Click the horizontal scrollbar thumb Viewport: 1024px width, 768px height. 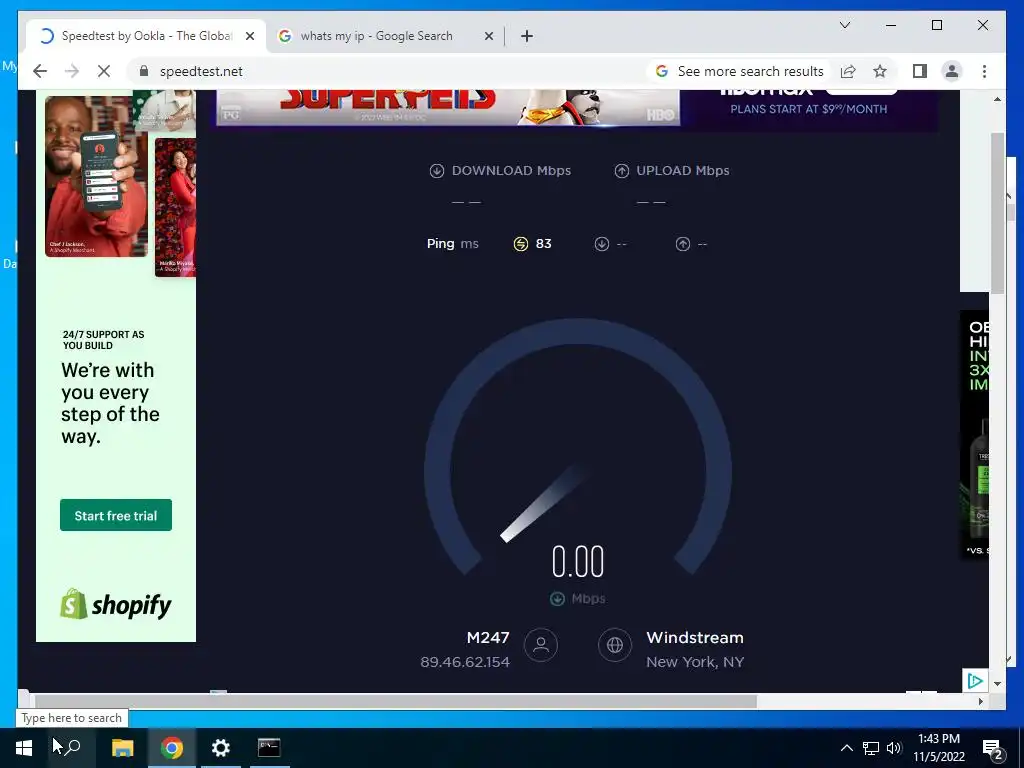point(396,701)
